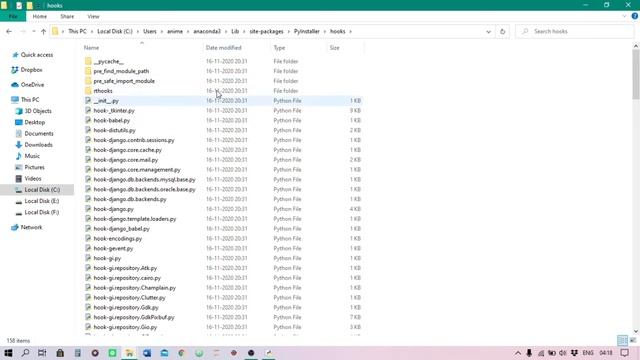Open taskbar Search
This screenshot has height=360, width=640.
coord(25,353)
